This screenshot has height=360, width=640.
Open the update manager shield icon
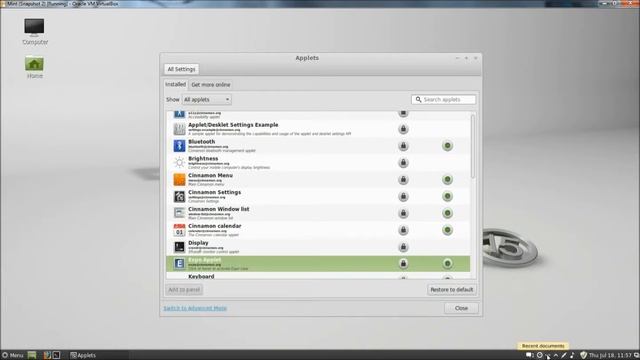[584, 355]
